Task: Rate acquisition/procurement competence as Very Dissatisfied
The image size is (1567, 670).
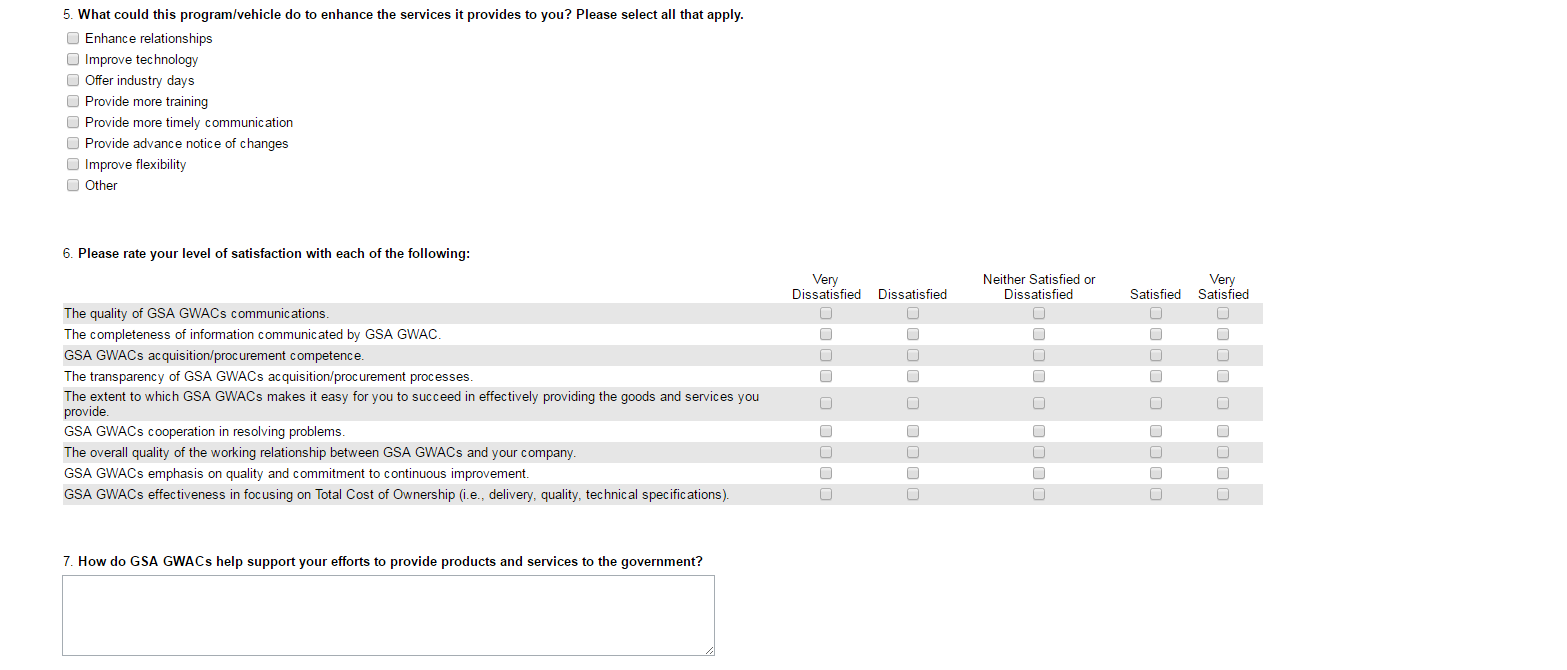Action: (826, 355)
